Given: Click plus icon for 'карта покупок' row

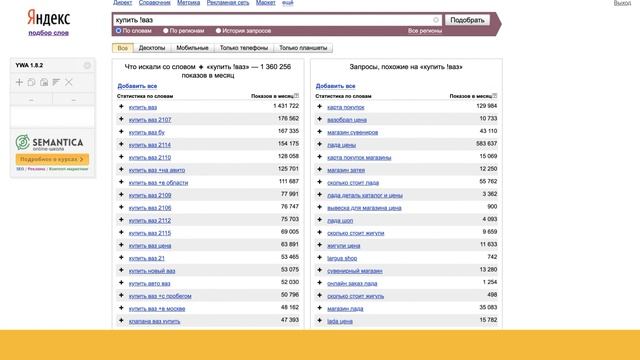Looking at the screenshot, I should (x=320, y=107).
